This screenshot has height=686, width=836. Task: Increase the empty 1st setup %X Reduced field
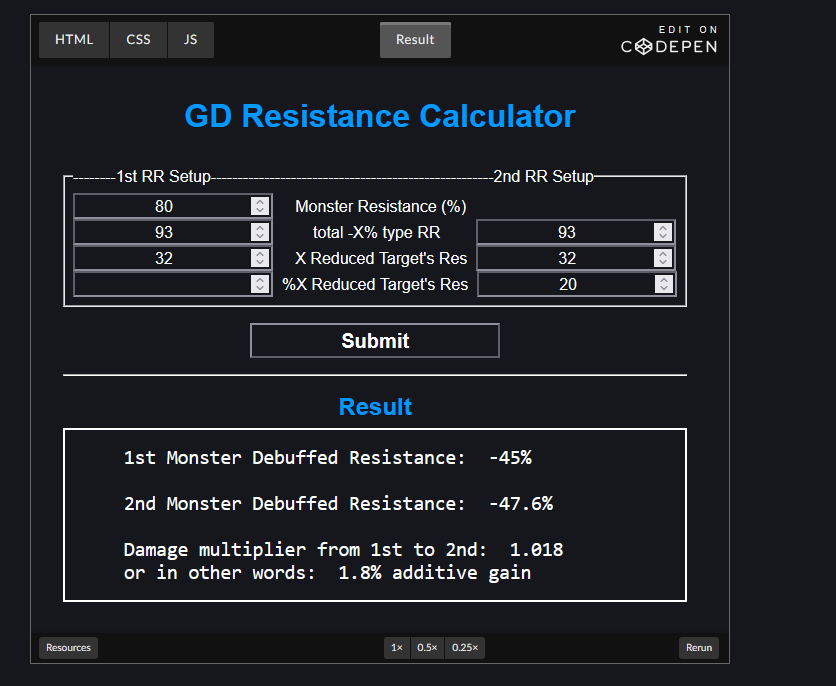[x=260, y=280]
